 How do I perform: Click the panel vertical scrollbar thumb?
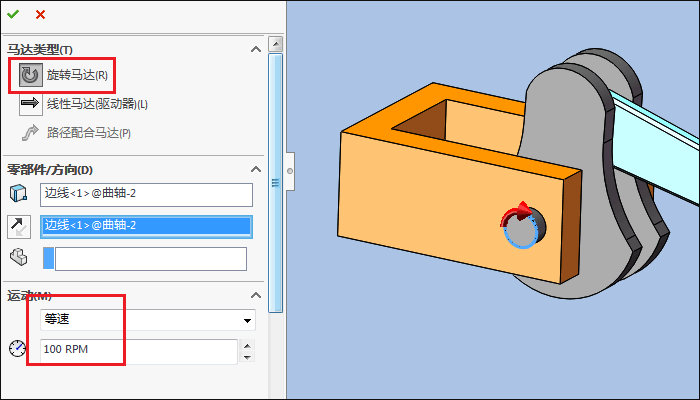pyautogui.click(x=275, y=183)
